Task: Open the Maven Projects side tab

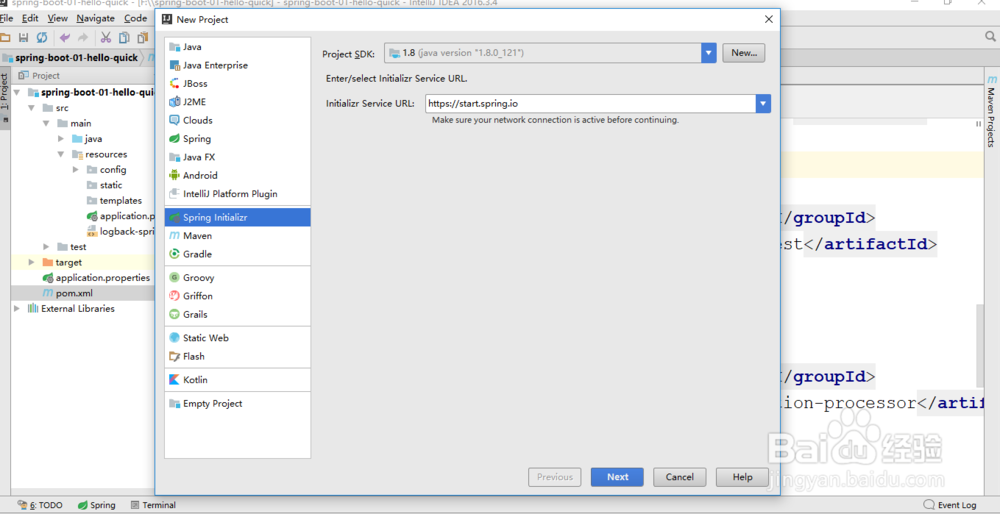Action: pos(991,111)
